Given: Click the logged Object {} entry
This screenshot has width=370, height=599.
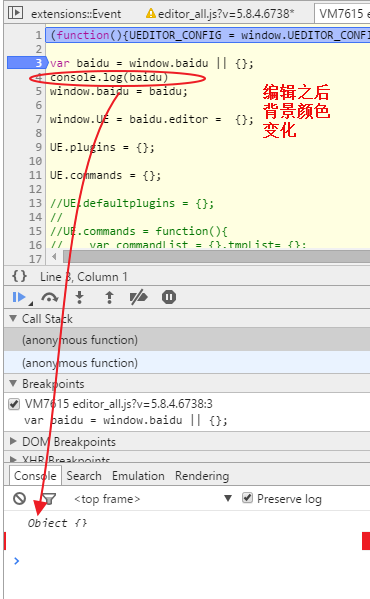Looking at the screenshot, I should [57, 523].
